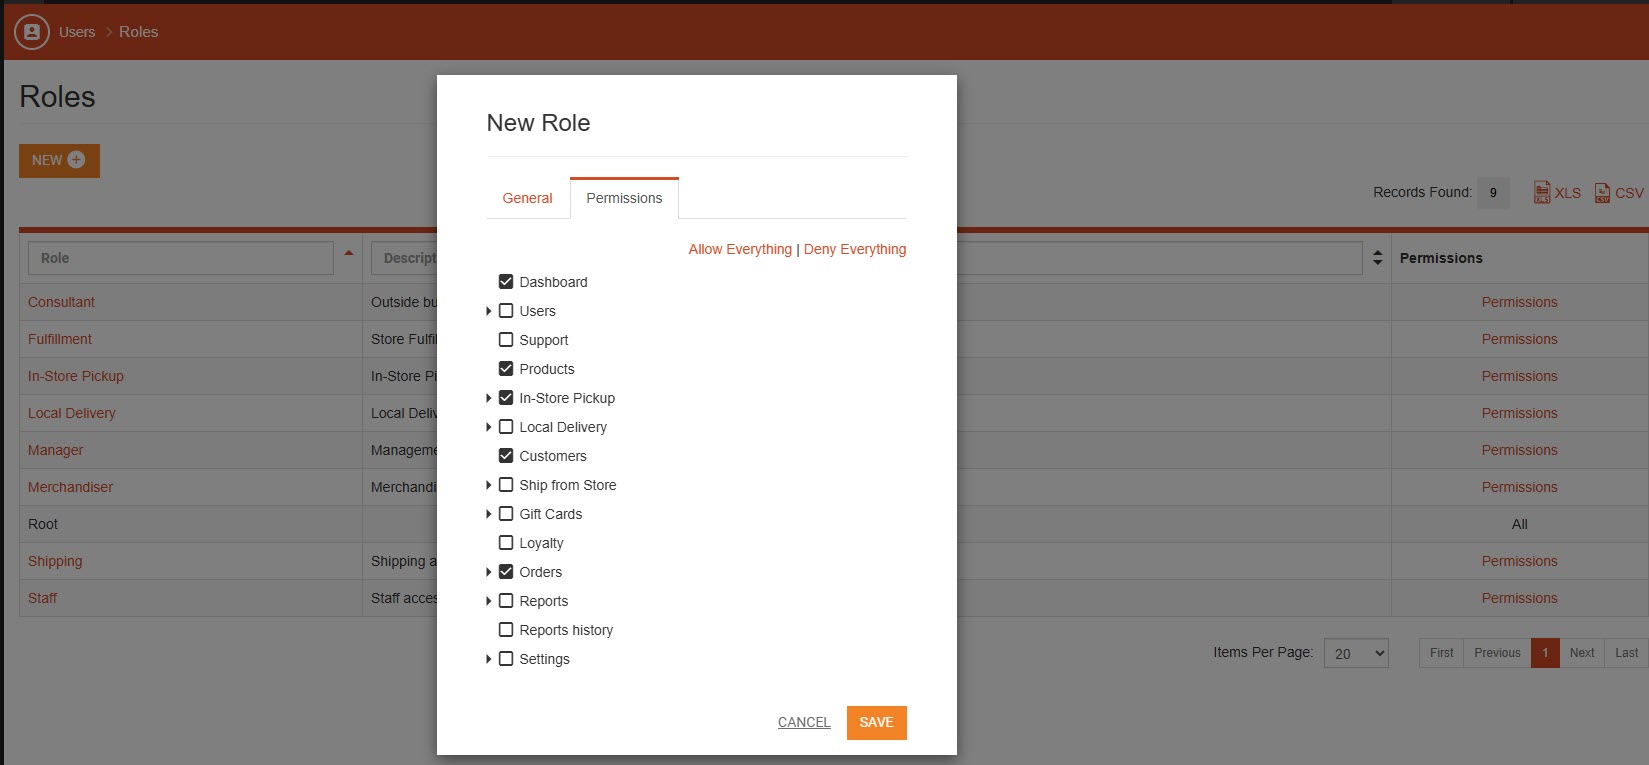Open the Fulfillment role

tap(60, 339)
